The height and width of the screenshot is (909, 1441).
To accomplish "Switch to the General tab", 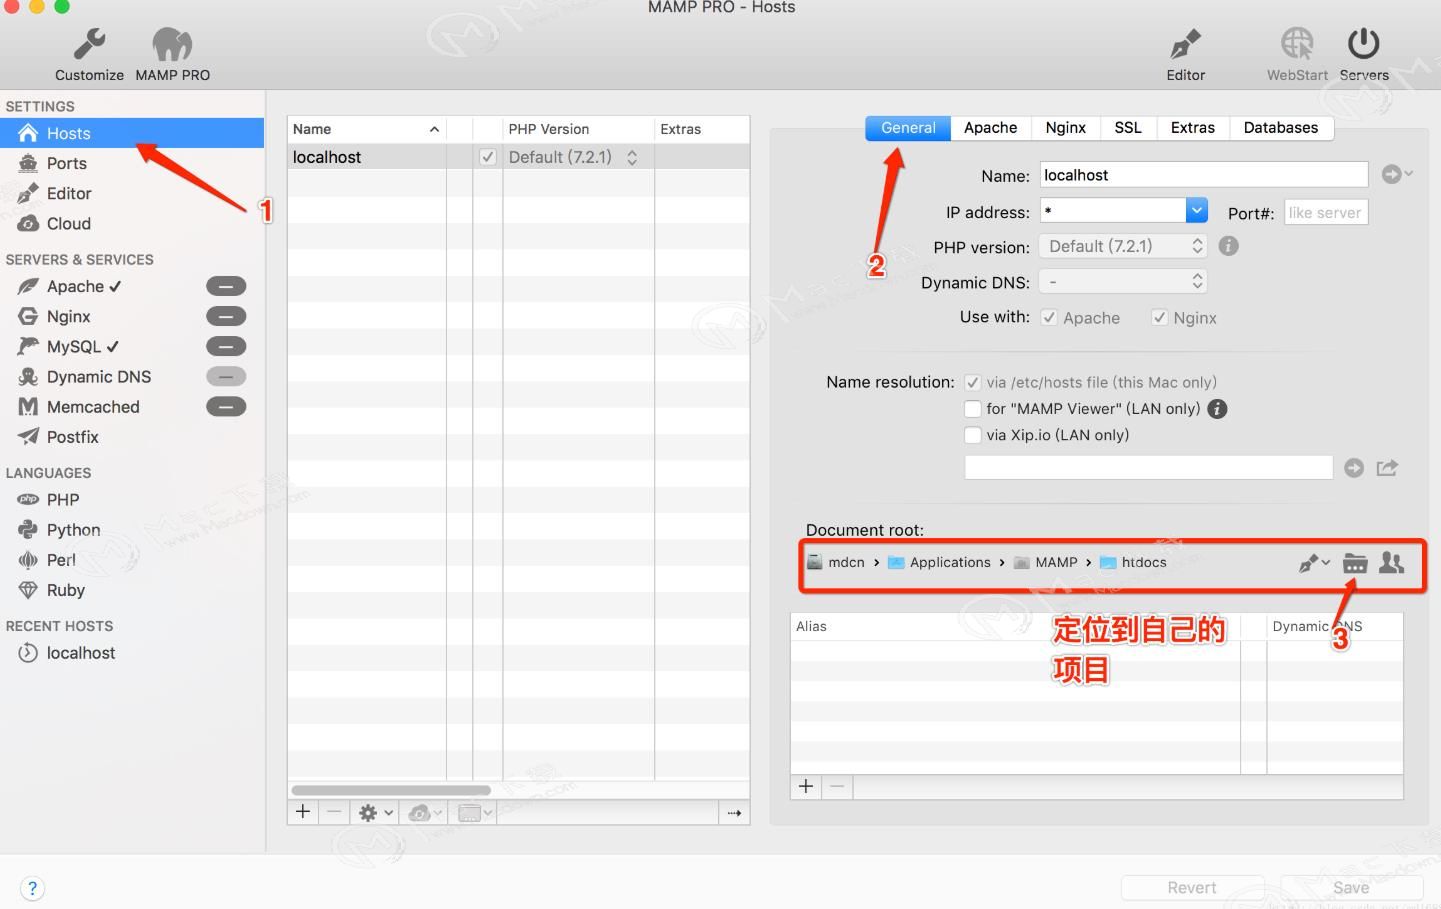I will point(908,127).
